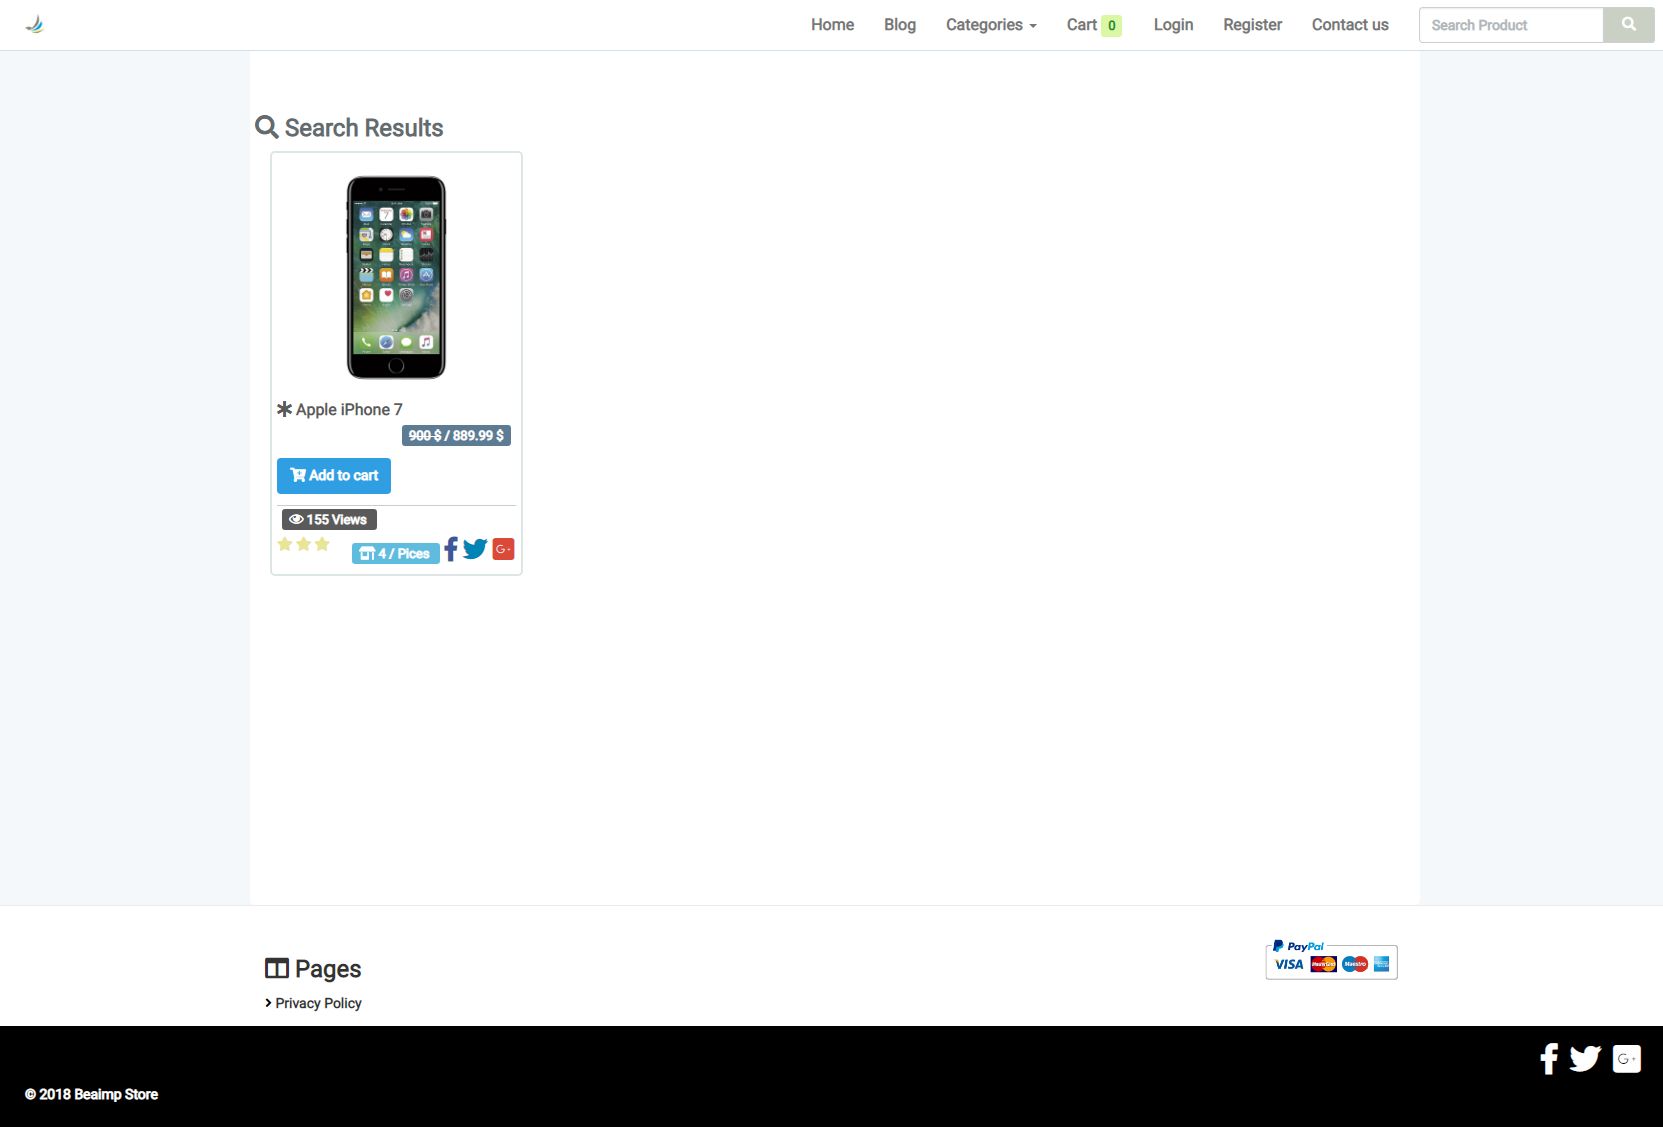Click the store logo icon

(x=35, y=25)
